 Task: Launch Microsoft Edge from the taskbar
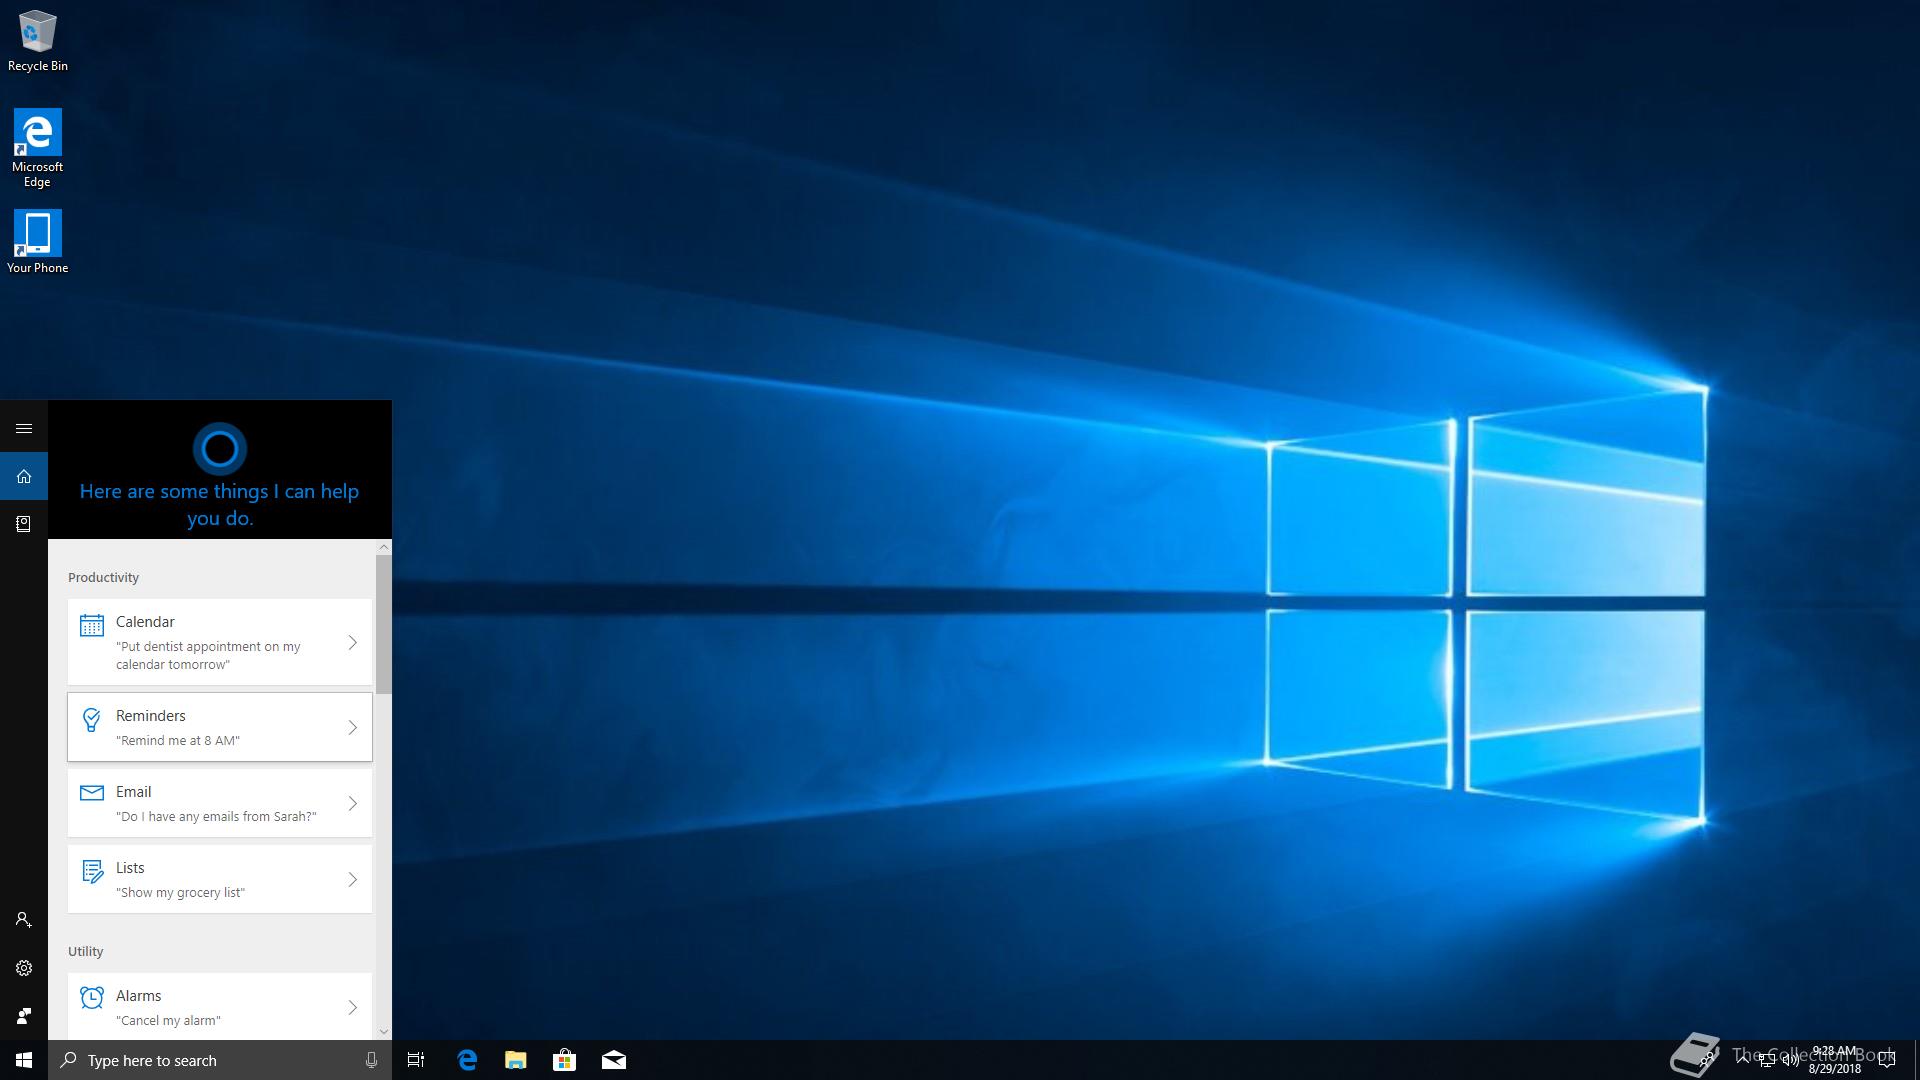pos(467,1060)
